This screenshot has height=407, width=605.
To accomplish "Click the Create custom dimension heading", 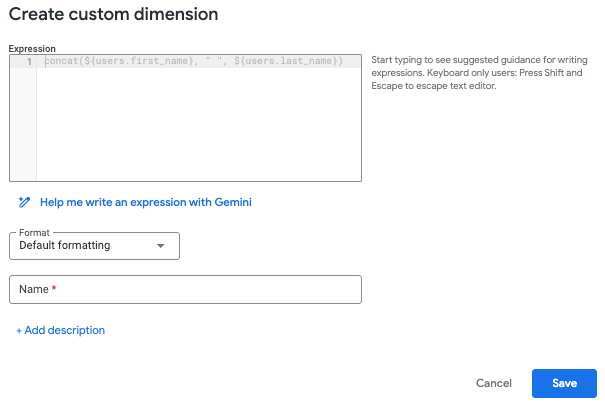I will (x=113, y=14).
